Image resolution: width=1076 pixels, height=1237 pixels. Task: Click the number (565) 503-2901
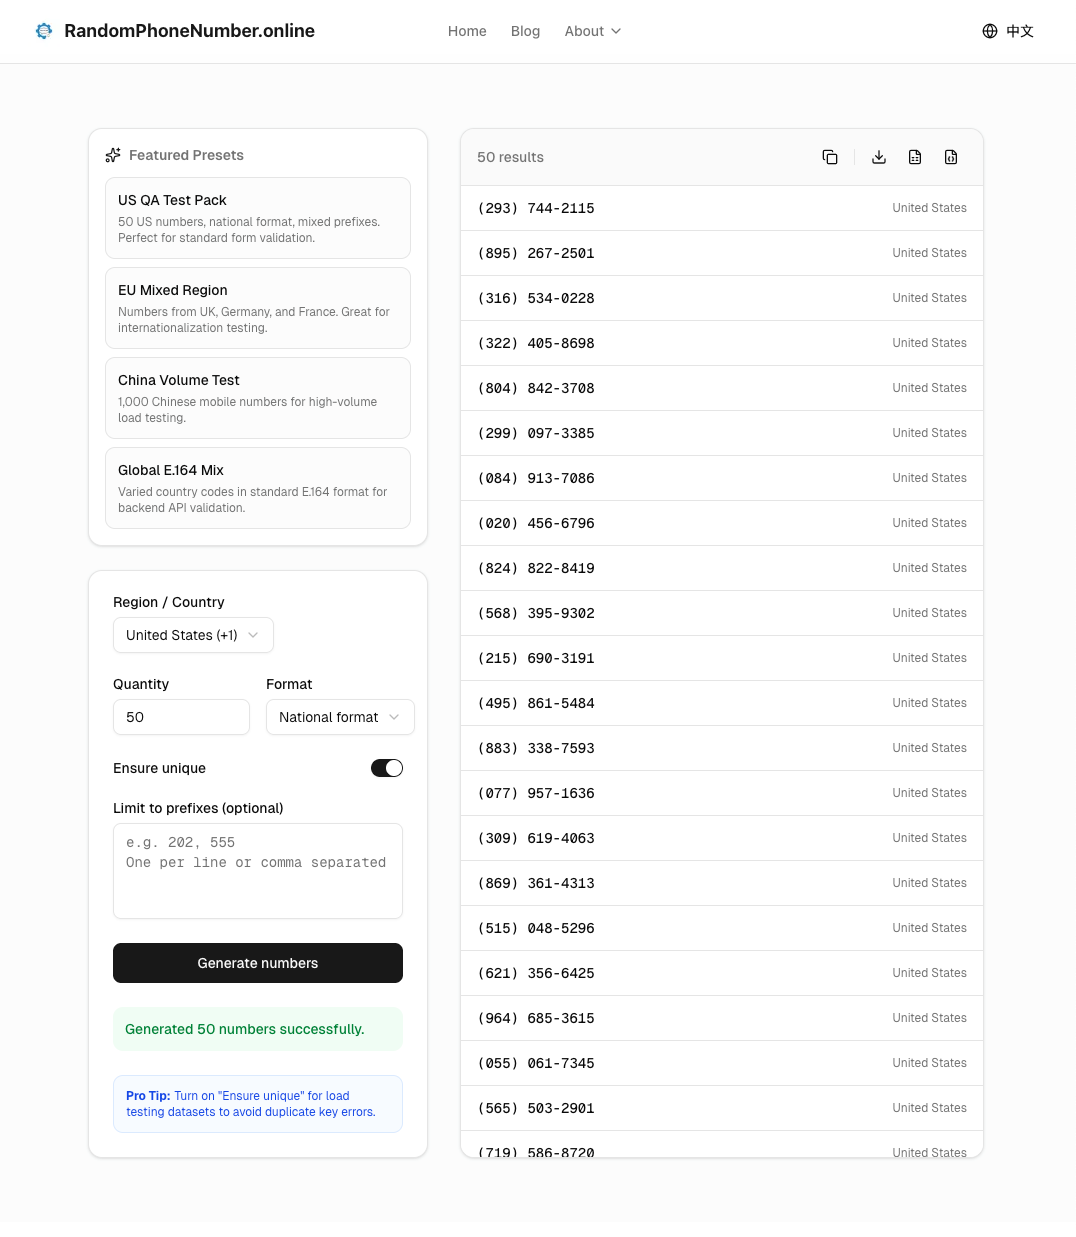click(536, 1108)
